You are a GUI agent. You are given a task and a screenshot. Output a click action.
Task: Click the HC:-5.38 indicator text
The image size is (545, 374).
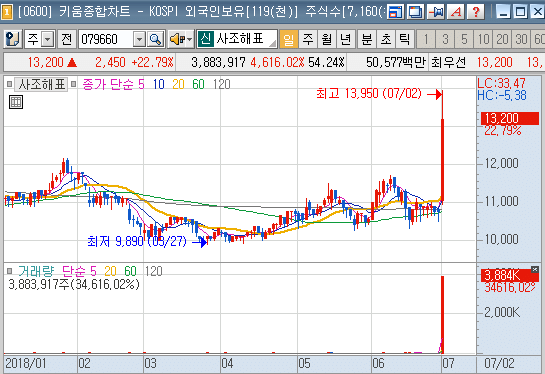tap(502, 95)
